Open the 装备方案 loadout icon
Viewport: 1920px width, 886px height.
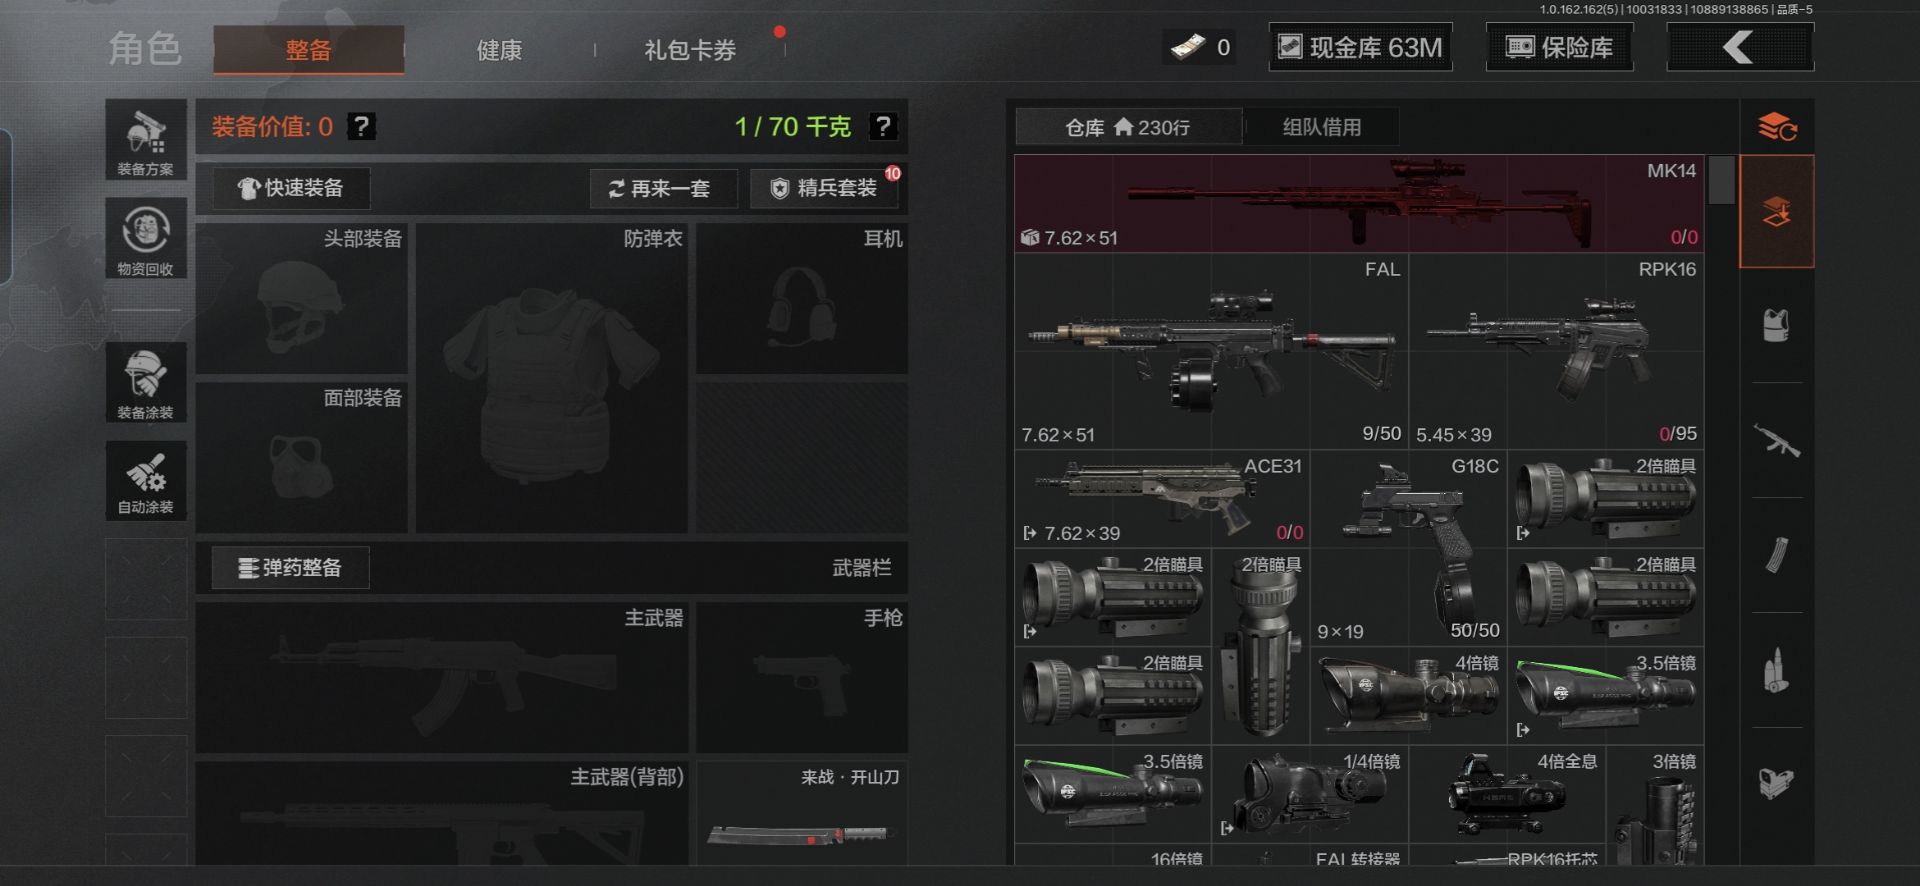pyautogui.click(x=146, y=140)
